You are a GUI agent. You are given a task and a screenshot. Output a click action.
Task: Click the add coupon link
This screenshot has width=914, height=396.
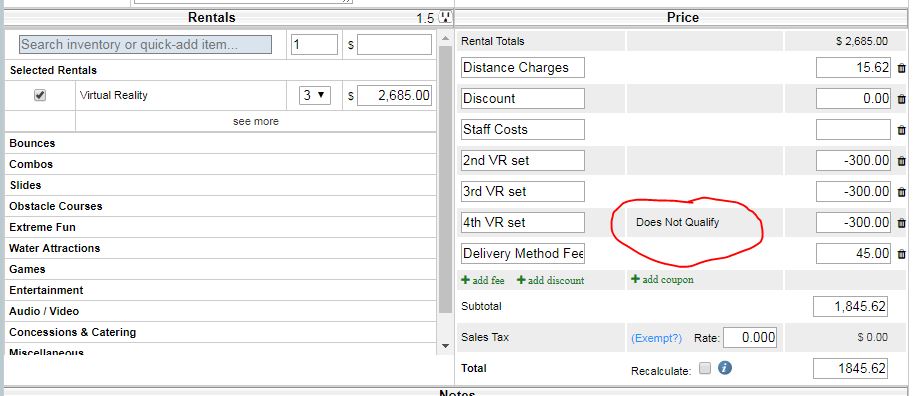[662, 279]
